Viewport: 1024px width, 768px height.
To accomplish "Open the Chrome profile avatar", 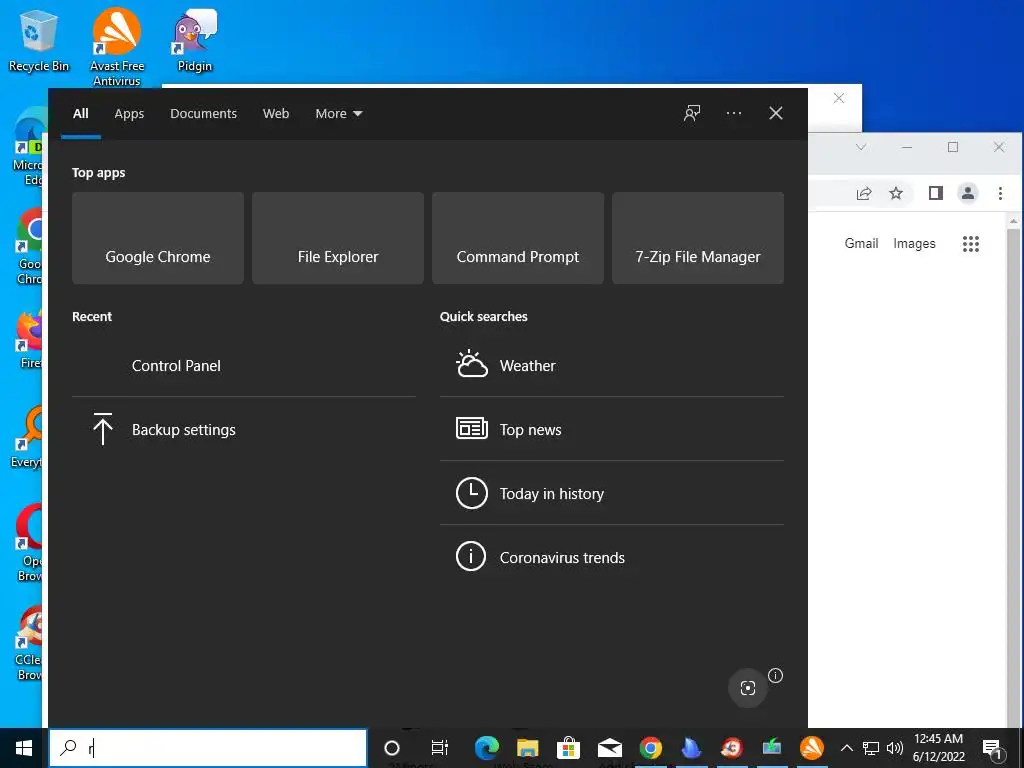I will click(x=968, y=193).
